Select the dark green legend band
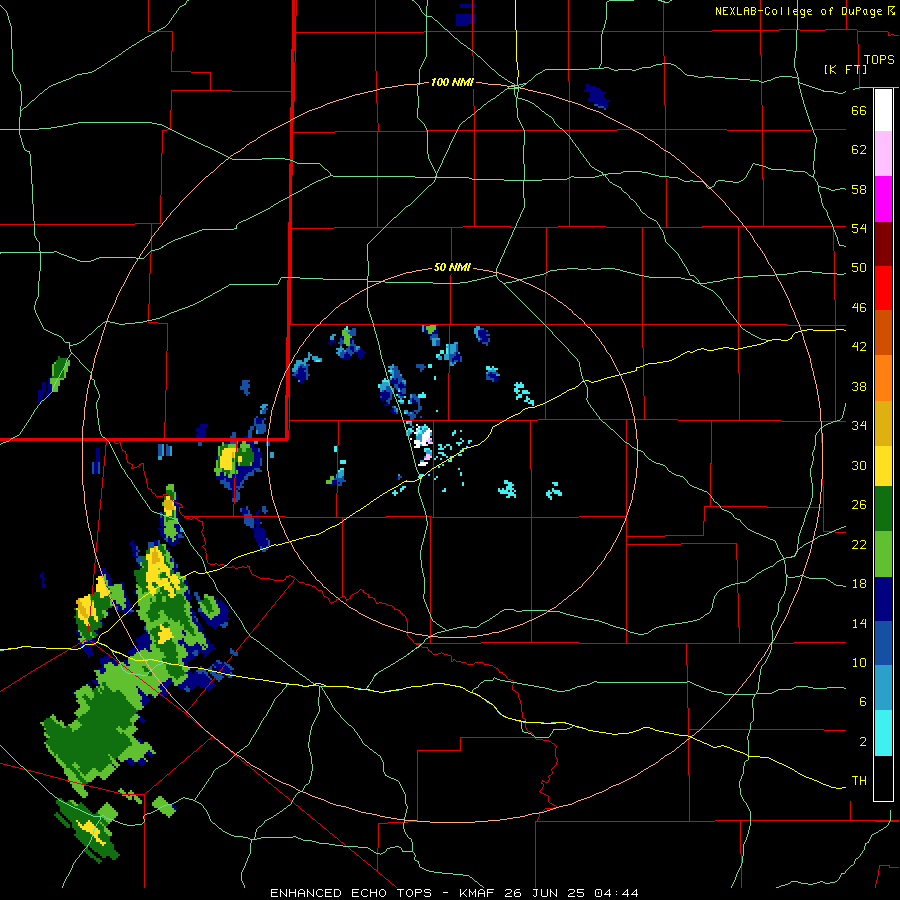Viewport: 900px width, 900px height. (x=883, y=509)
